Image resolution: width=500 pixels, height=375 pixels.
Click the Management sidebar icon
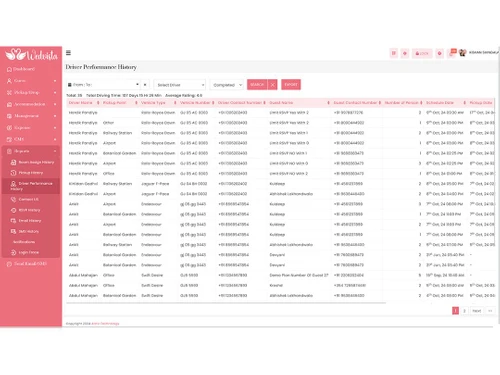9,116
